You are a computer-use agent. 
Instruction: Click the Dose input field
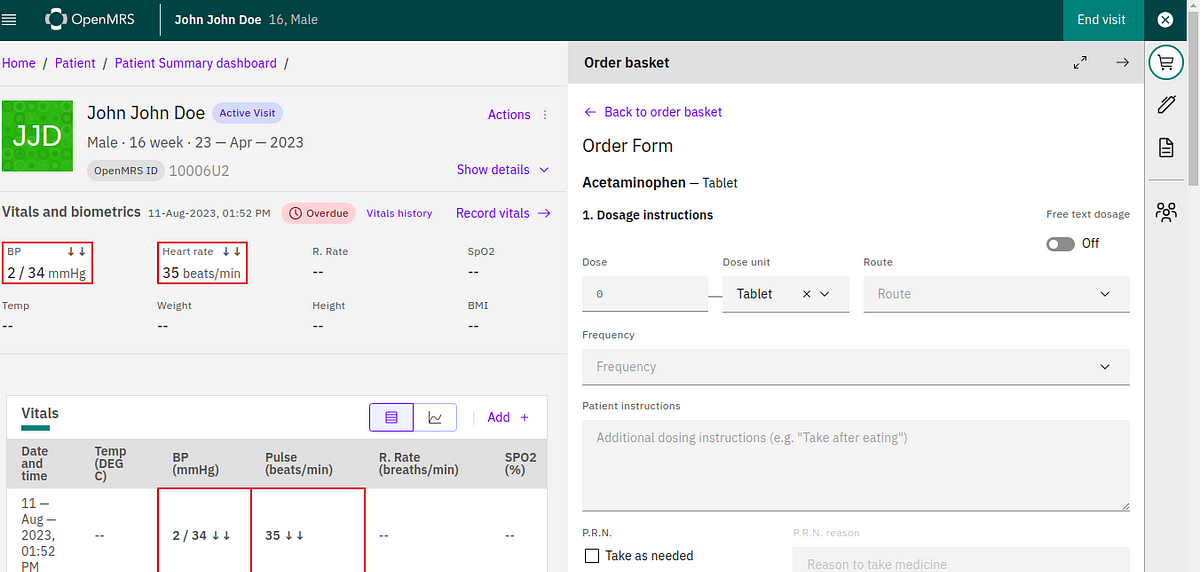tap(645, 294)
